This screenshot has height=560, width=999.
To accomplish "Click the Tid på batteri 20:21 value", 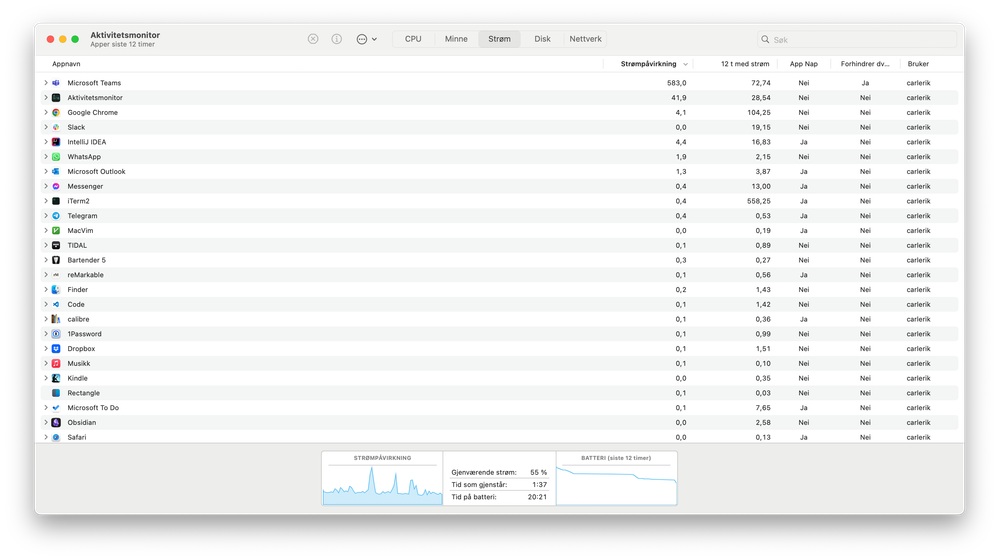I will point(537,497).
